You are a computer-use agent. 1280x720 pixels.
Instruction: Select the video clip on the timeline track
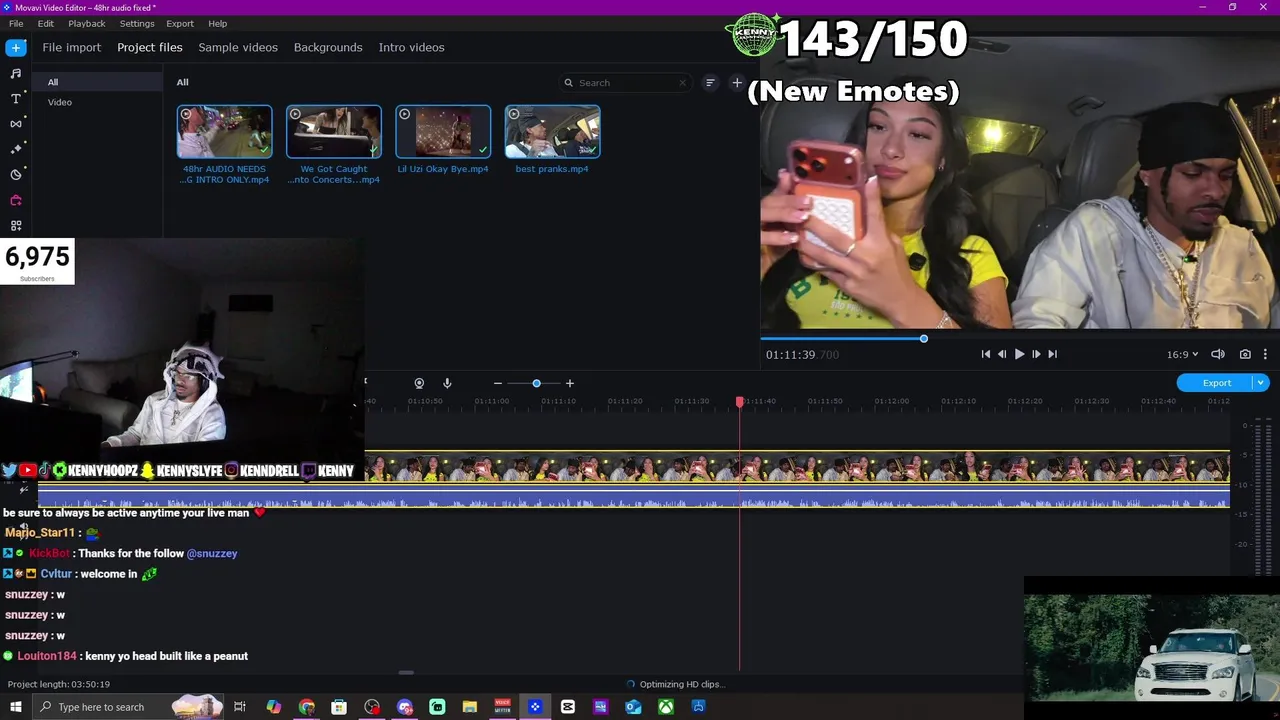(x=797, y=467)
